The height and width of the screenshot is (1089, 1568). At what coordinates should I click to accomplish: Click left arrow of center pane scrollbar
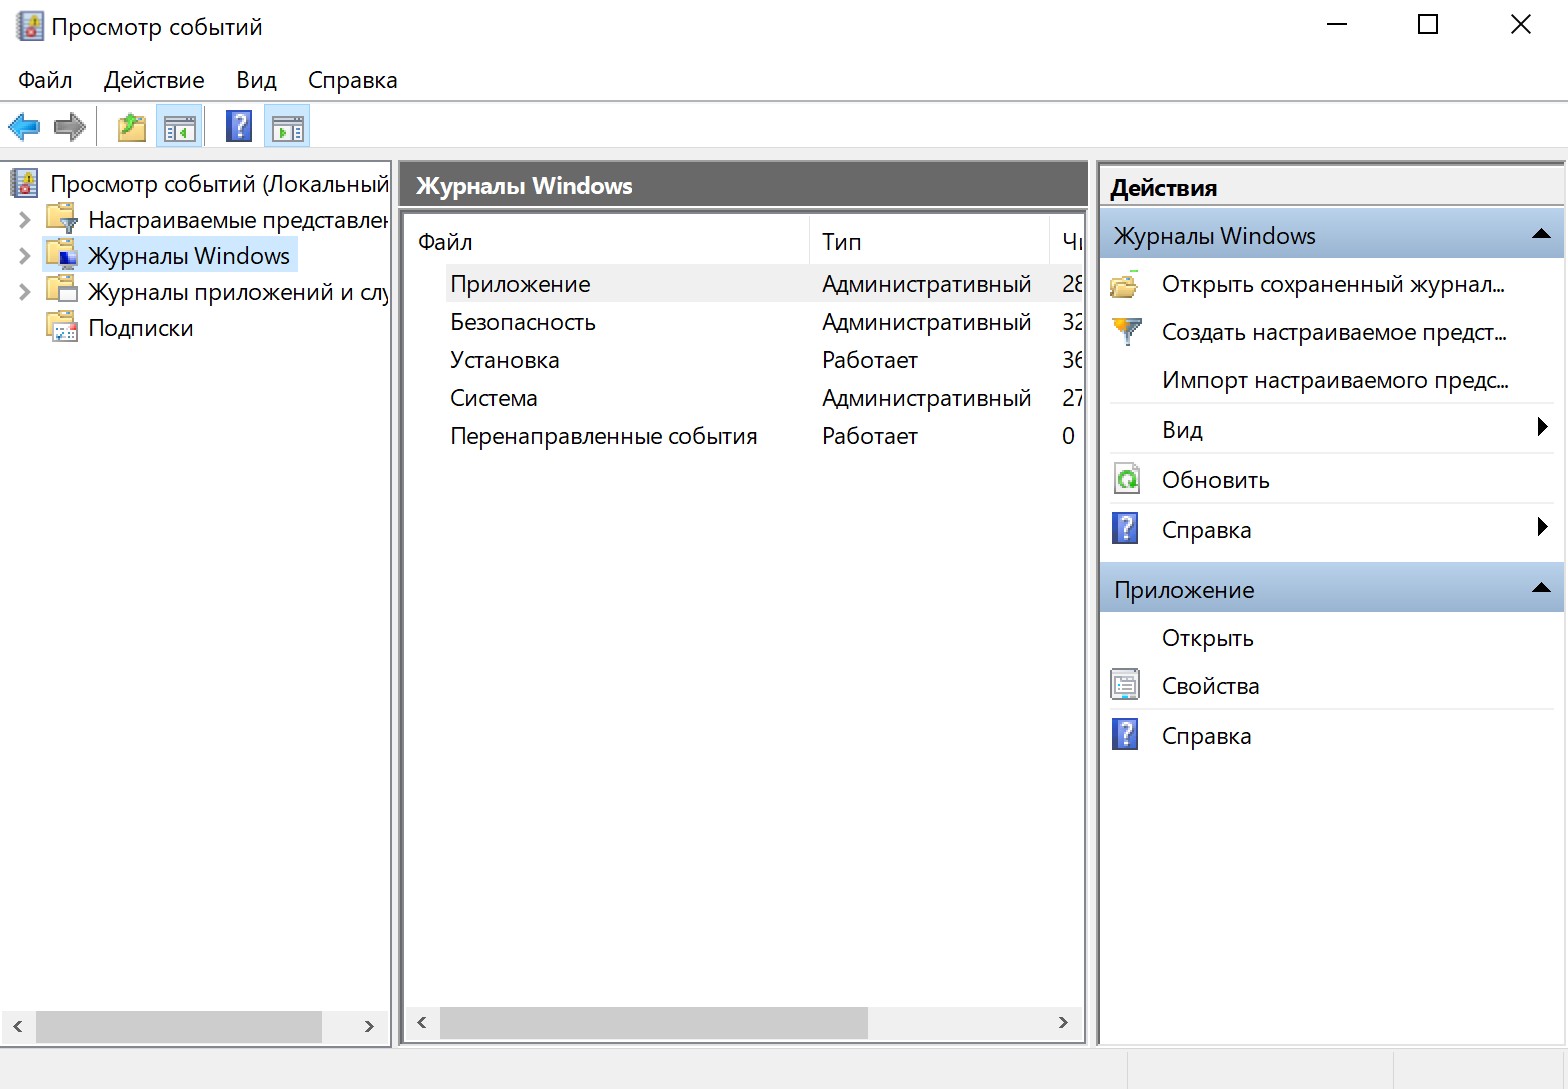tap(422, 1022)
